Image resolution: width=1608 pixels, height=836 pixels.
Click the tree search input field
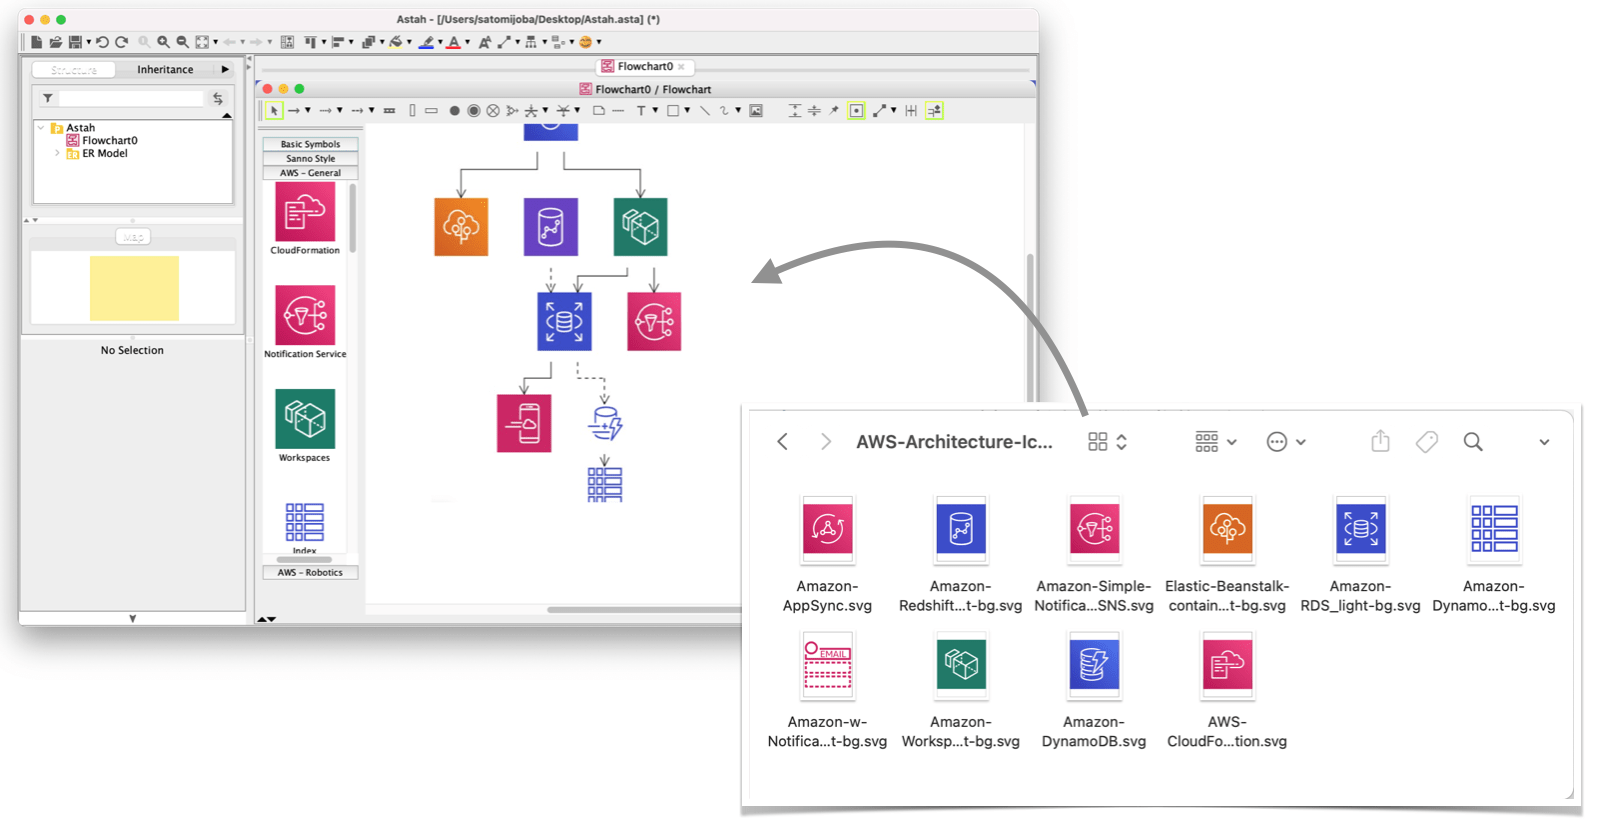pos(131,98)
